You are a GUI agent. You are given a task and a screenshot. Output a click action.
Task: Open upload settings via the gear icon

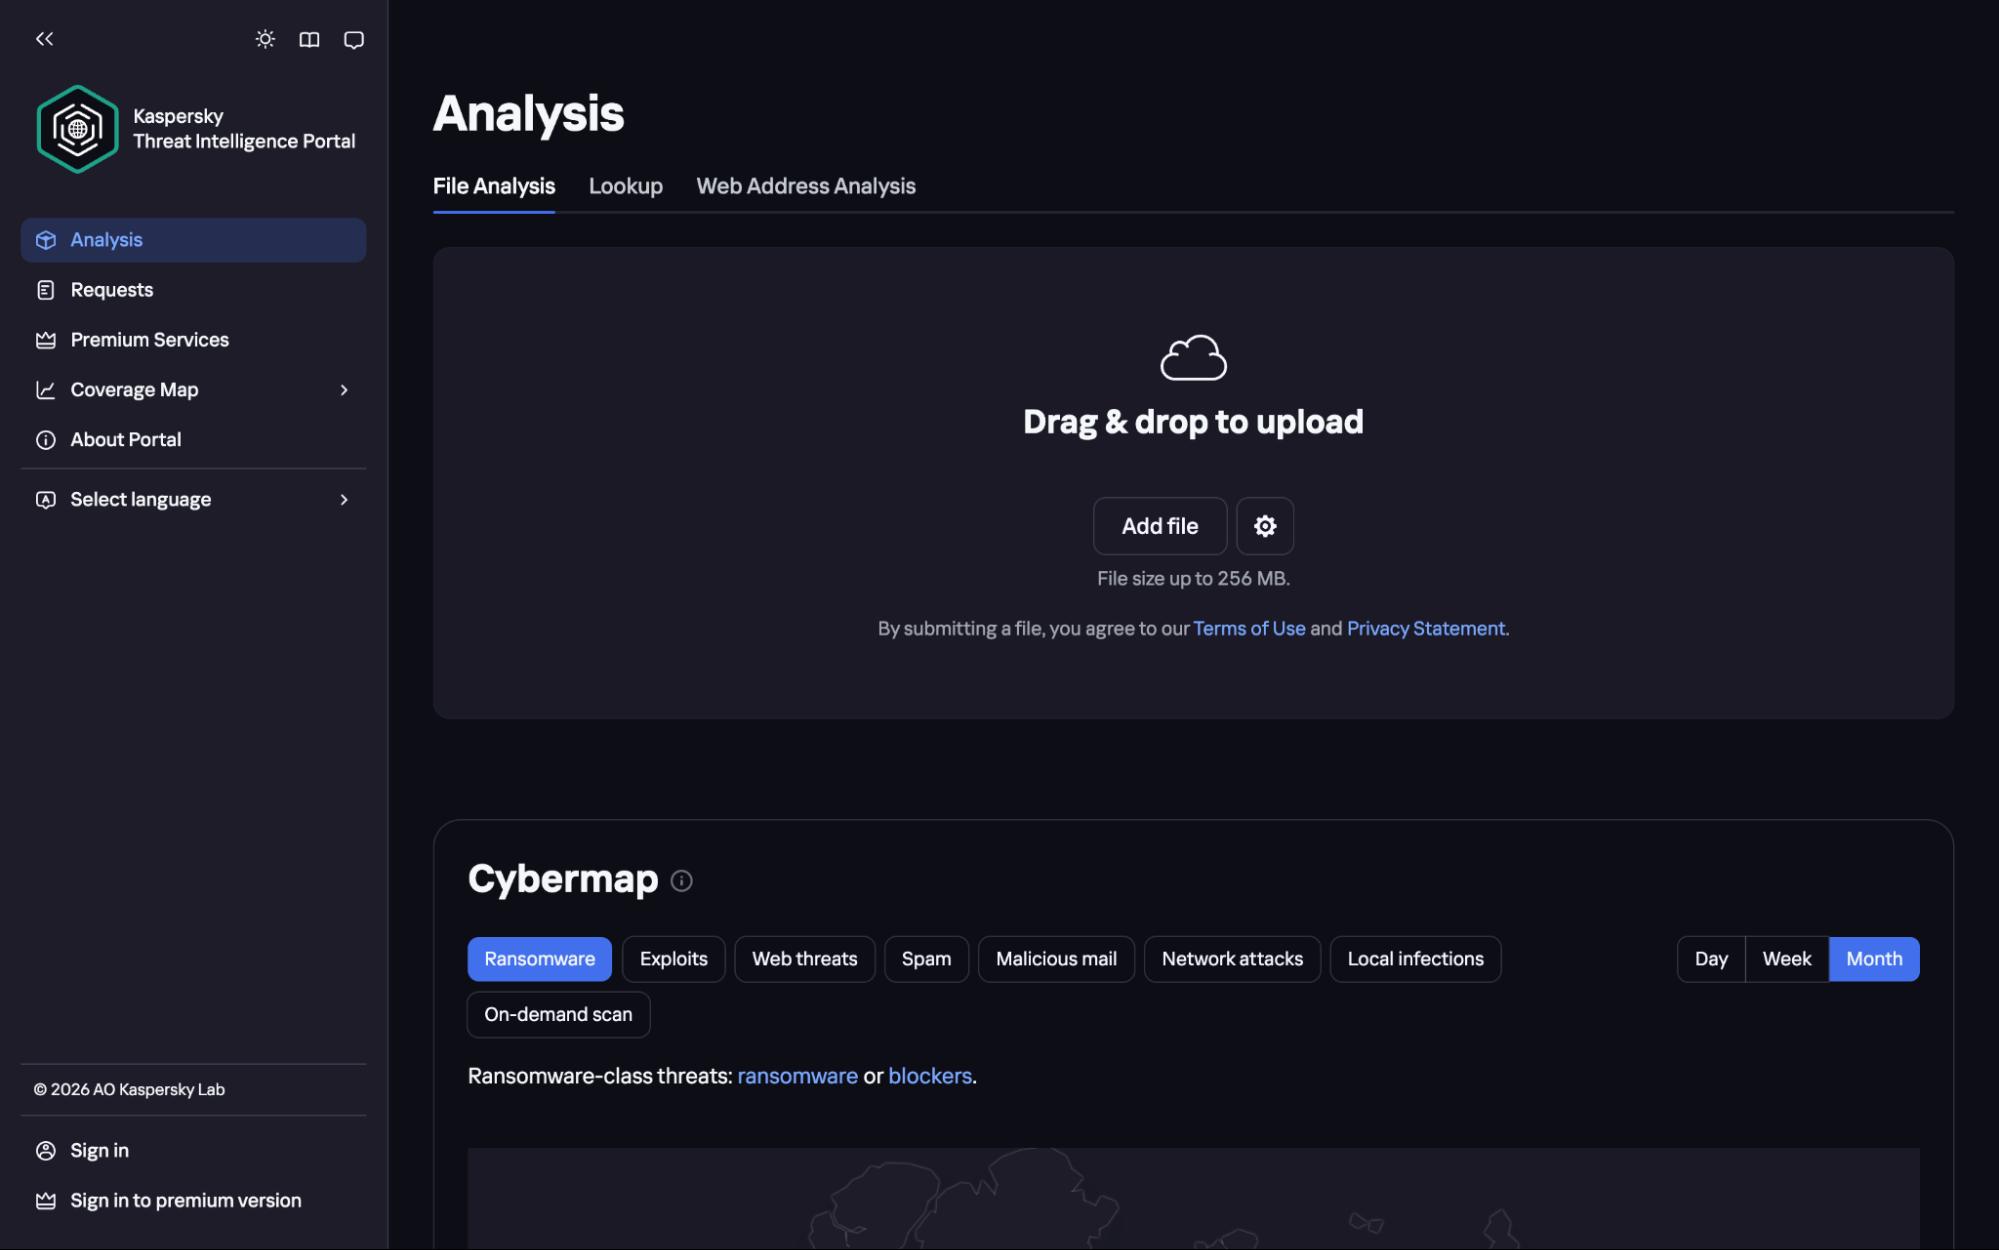(1265, 525)
